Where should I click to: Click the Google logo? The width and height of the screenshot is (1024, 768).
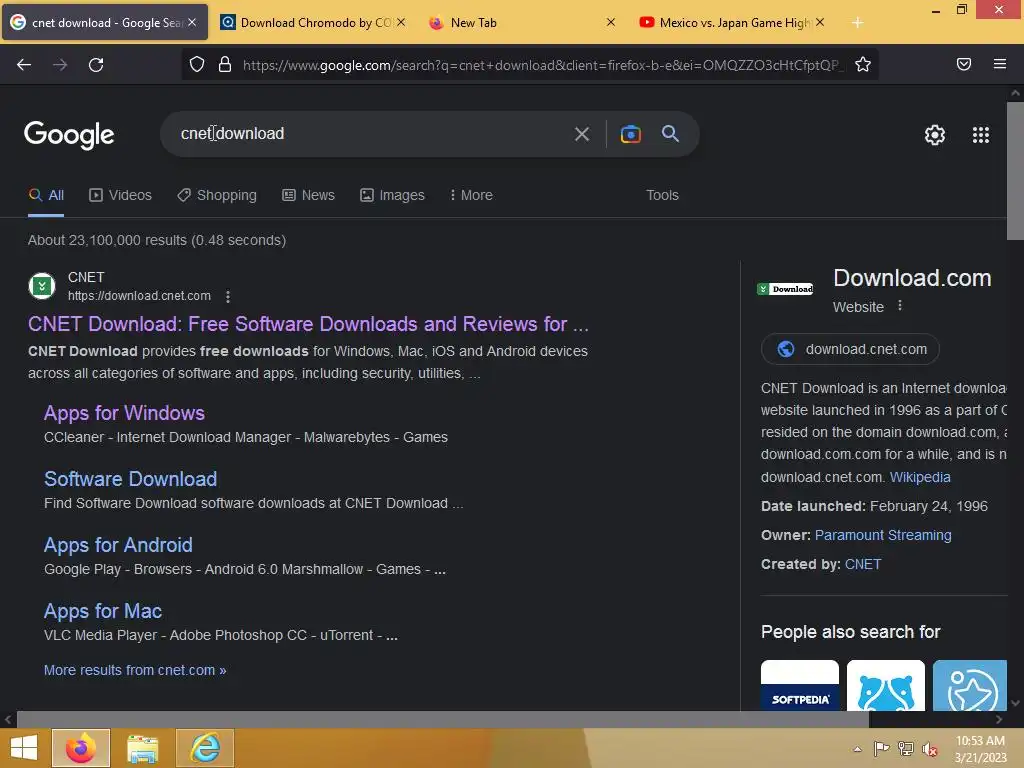pyautogui.click(x=69, y=135)
